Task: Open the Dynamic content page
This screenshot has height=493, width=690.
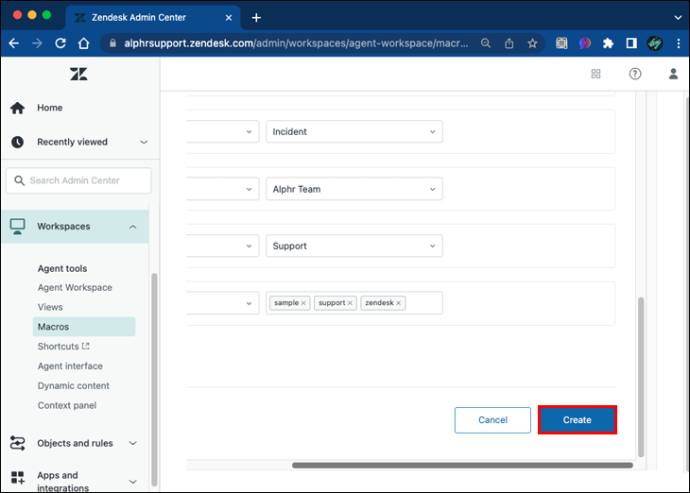Action: 73,386
